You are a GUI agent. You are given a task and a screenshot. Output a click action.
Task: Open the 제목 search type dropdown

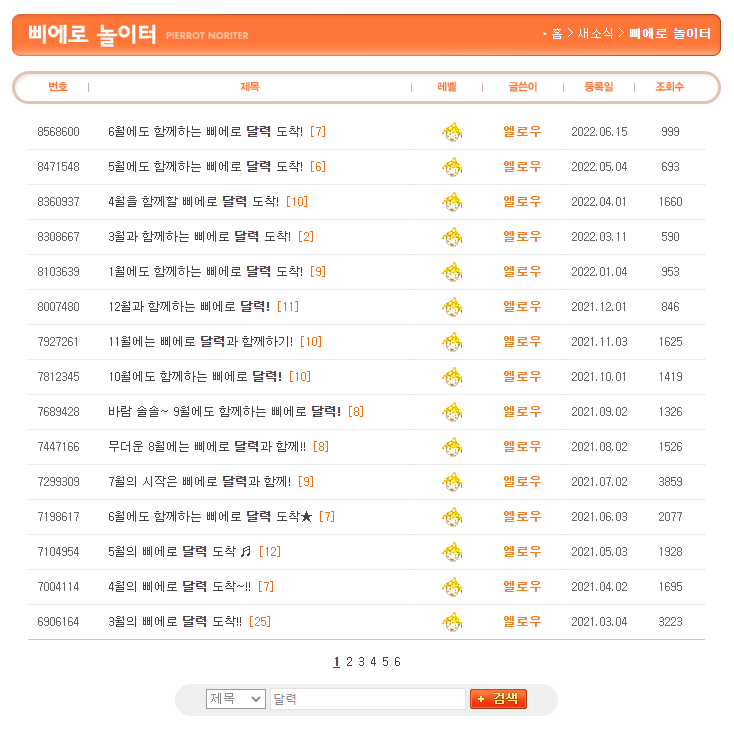[x=236, y=699]
